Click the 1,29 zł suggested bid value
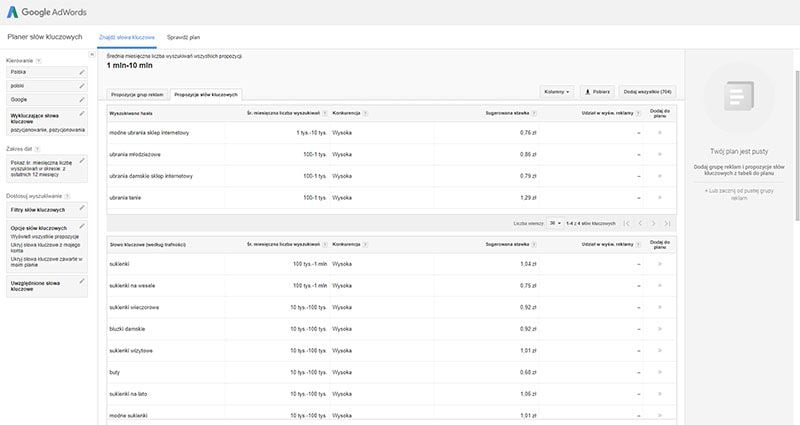The height and width of the screenshot is (425, 800). click(x=528, y=197)
